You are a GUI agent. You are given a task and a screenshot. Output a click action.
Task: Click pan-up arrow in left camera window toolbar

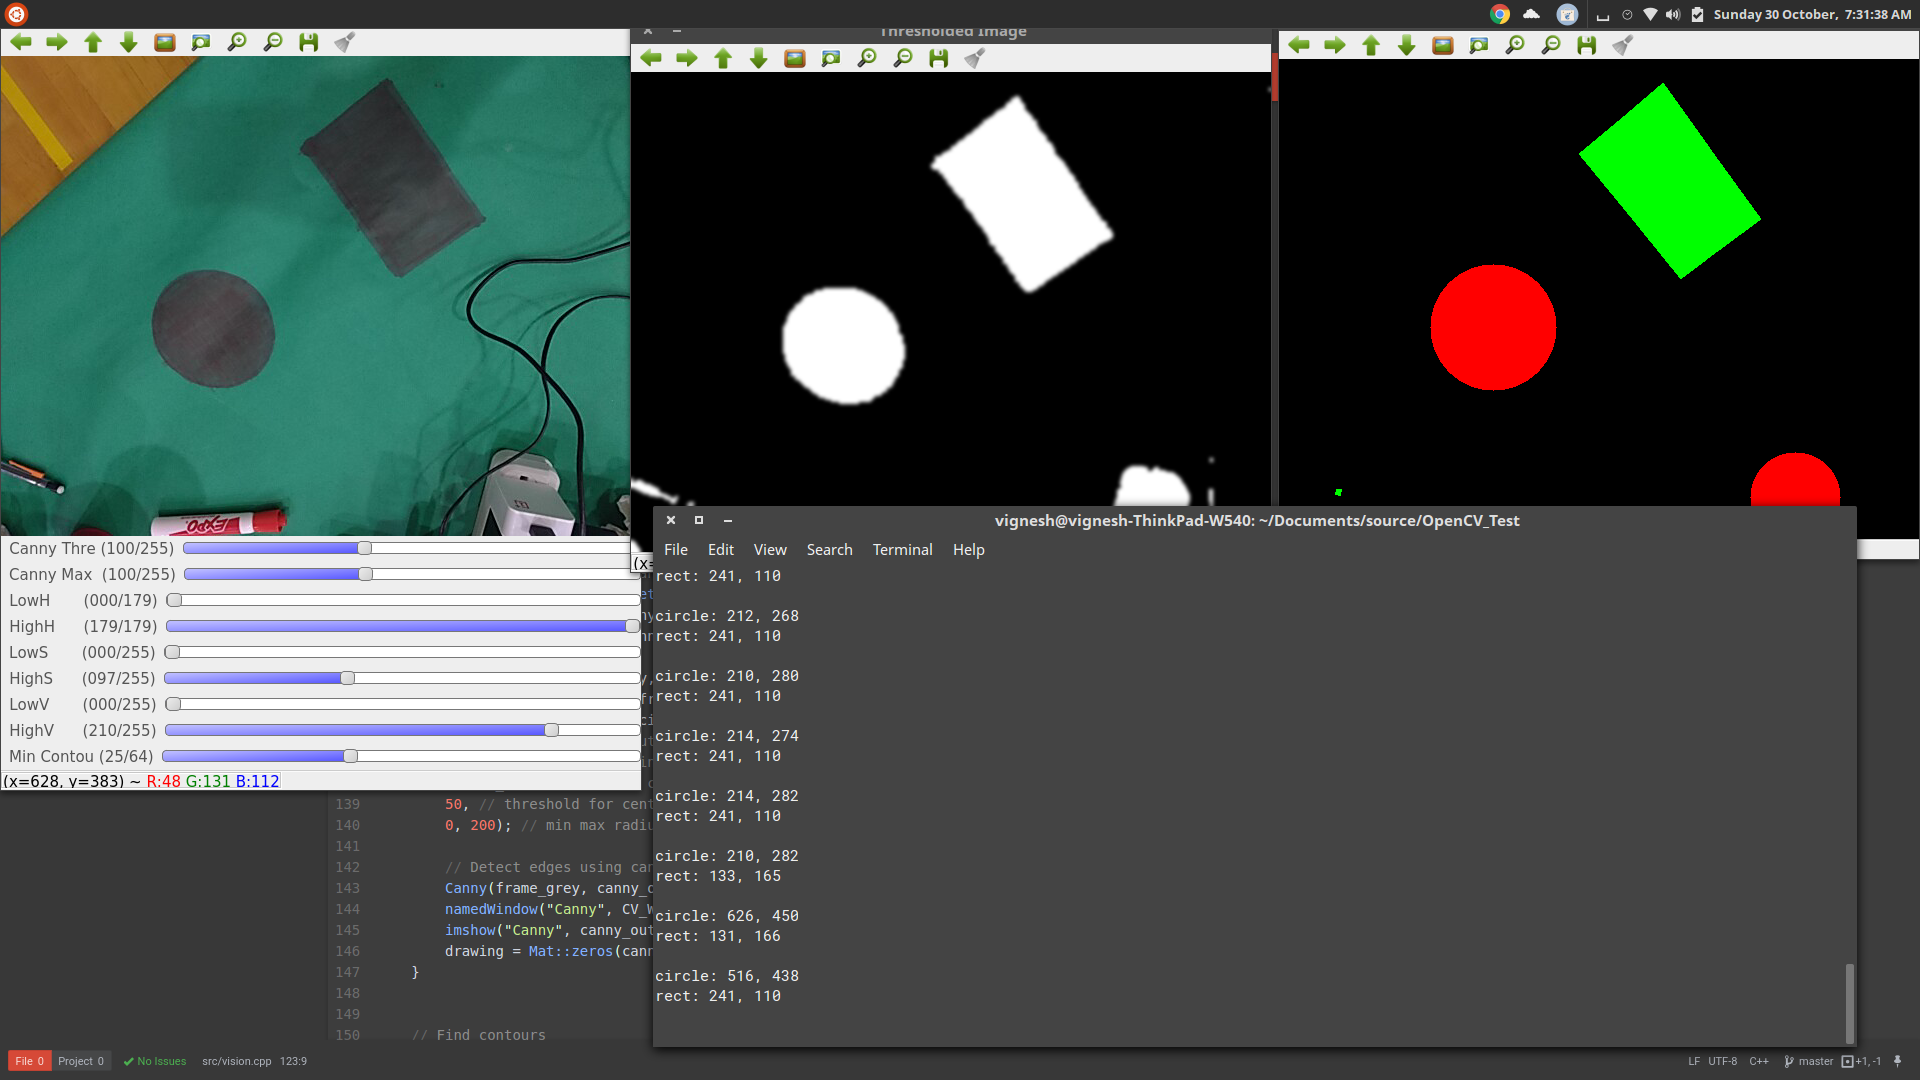(93, 42)
